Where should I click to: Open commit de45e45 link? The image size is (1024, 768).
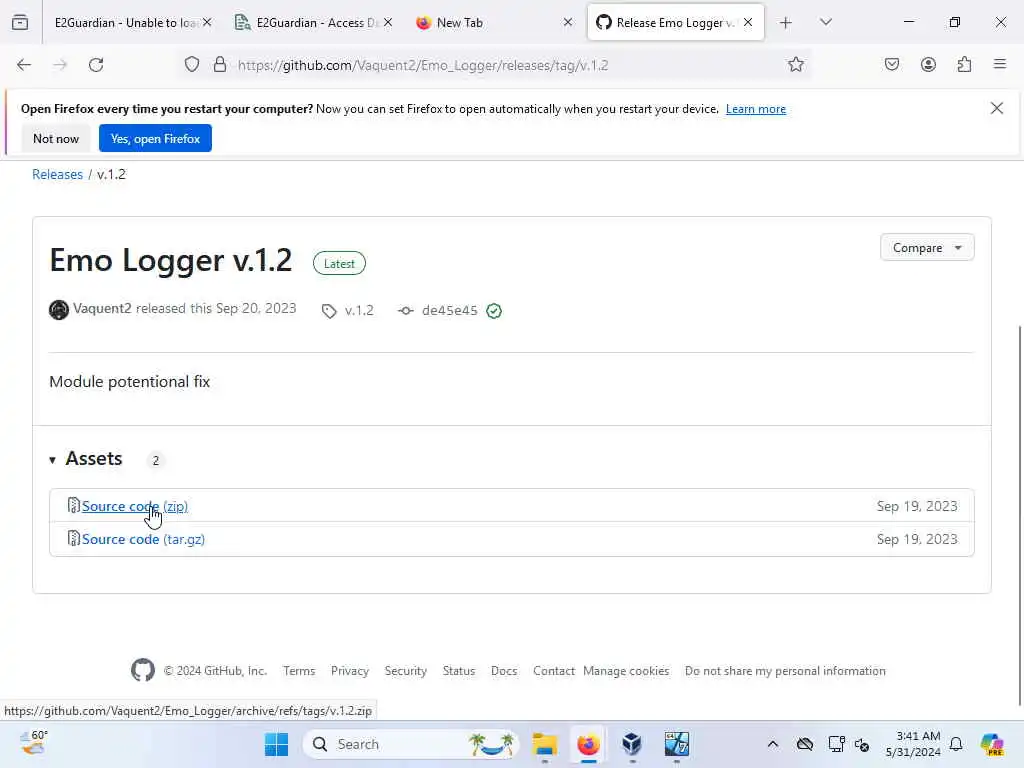(450, 310)
